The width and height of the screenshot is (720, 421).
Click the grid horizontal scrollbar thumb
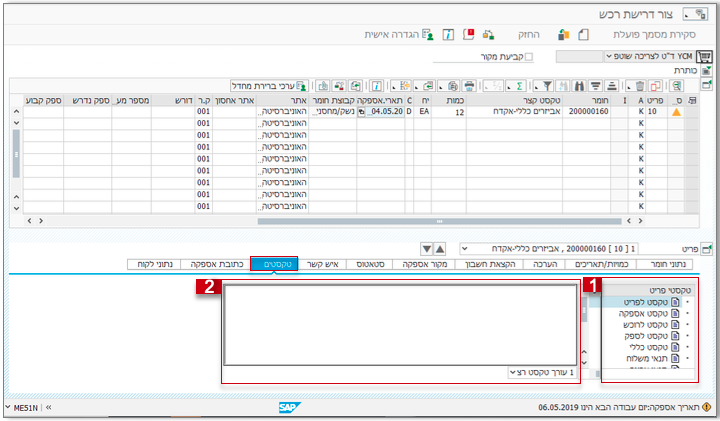tap(439, 221)
